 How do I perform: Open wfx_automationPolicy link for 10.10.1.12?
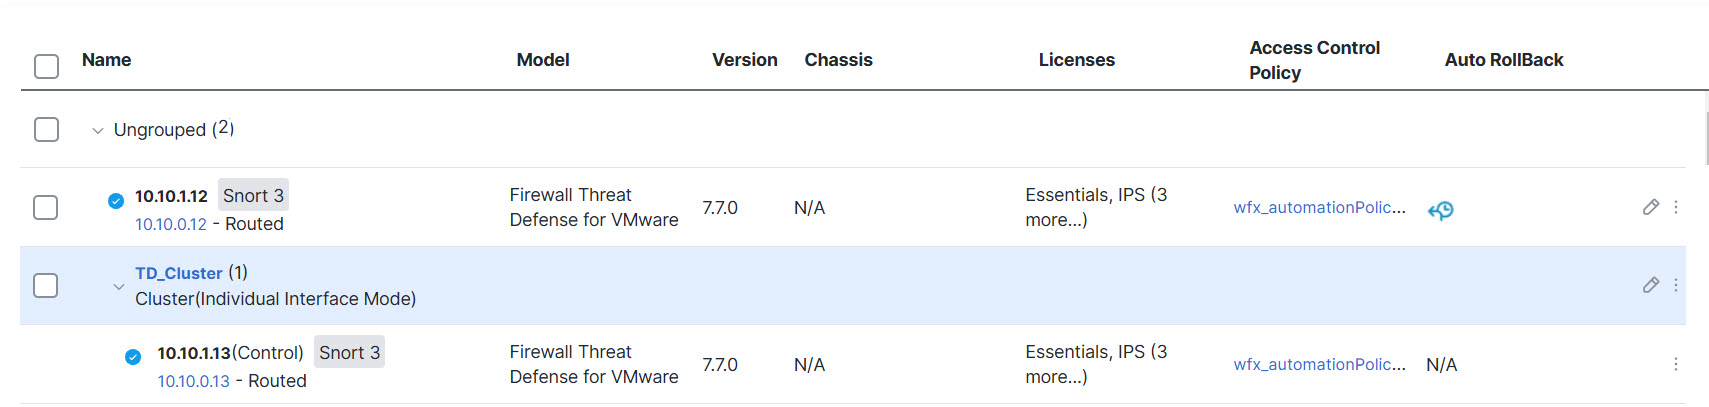1319,207
